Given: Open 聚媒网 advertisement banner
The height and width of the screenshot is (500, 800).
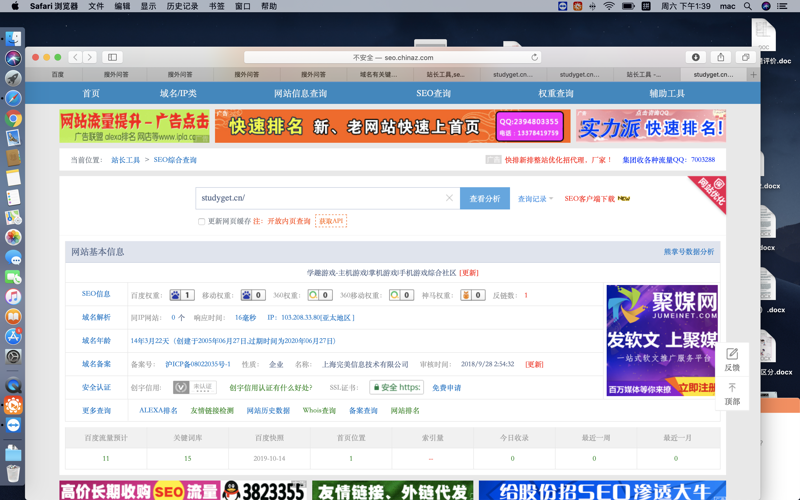Looking at the screenshot, I should [x=662, y=340].
